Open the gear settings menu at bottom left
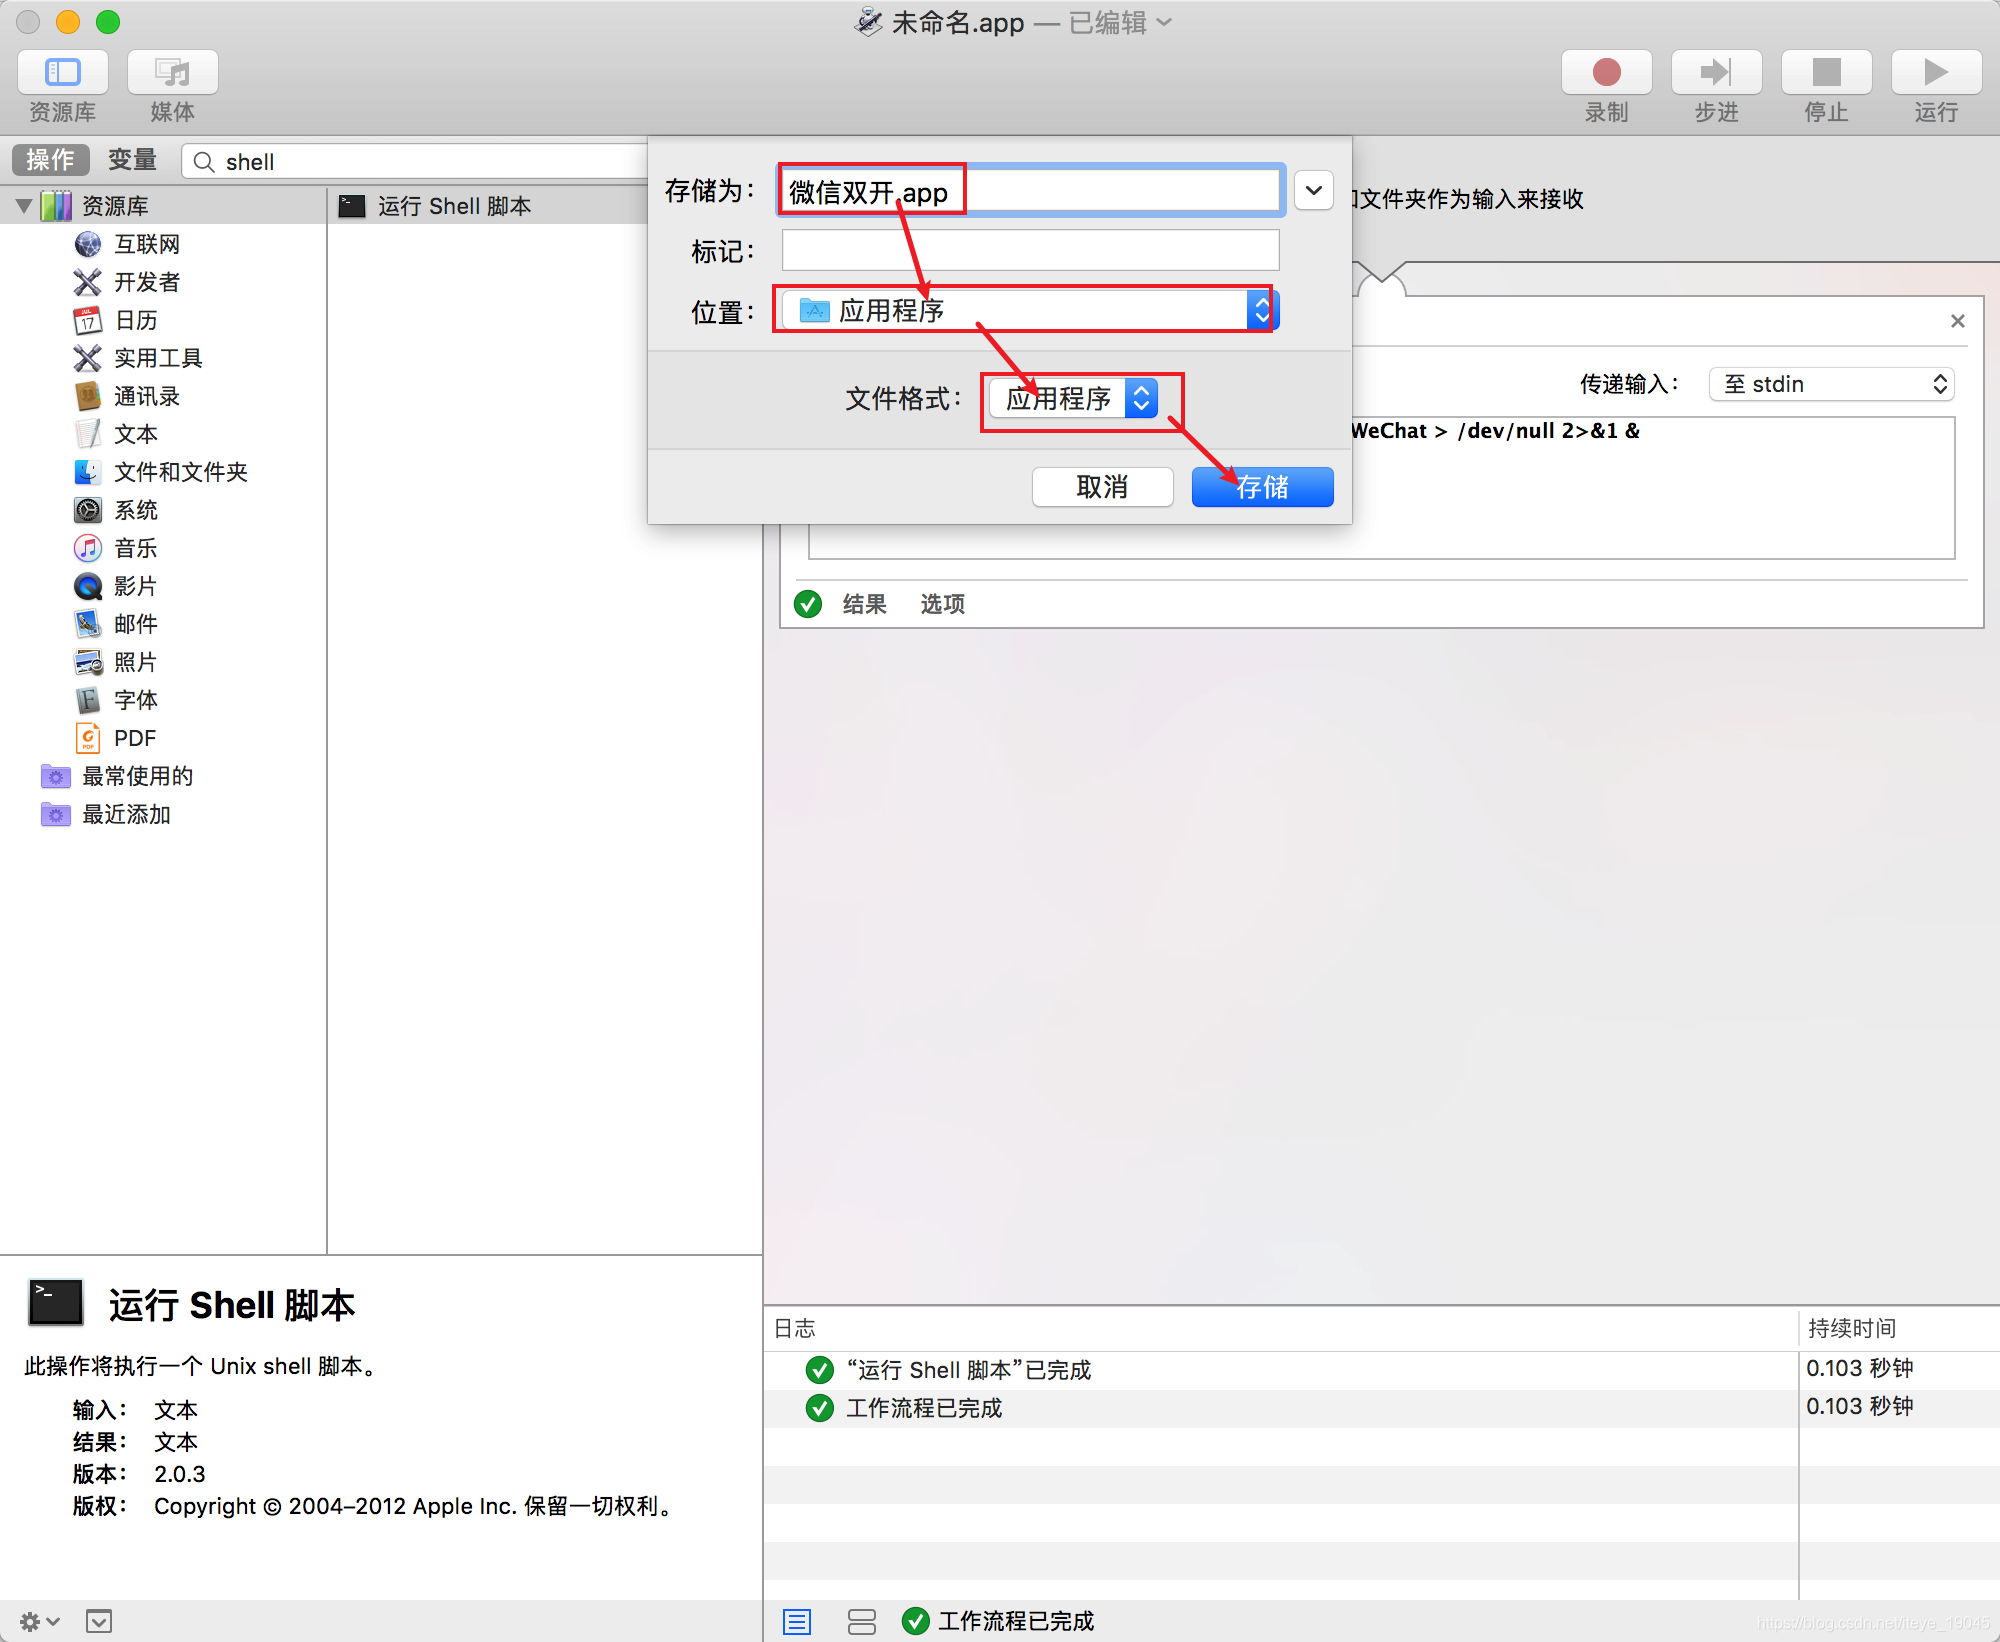The height and width of the screenshot is (1642, 2000). pyautogui.click(x=40, y=1621)
